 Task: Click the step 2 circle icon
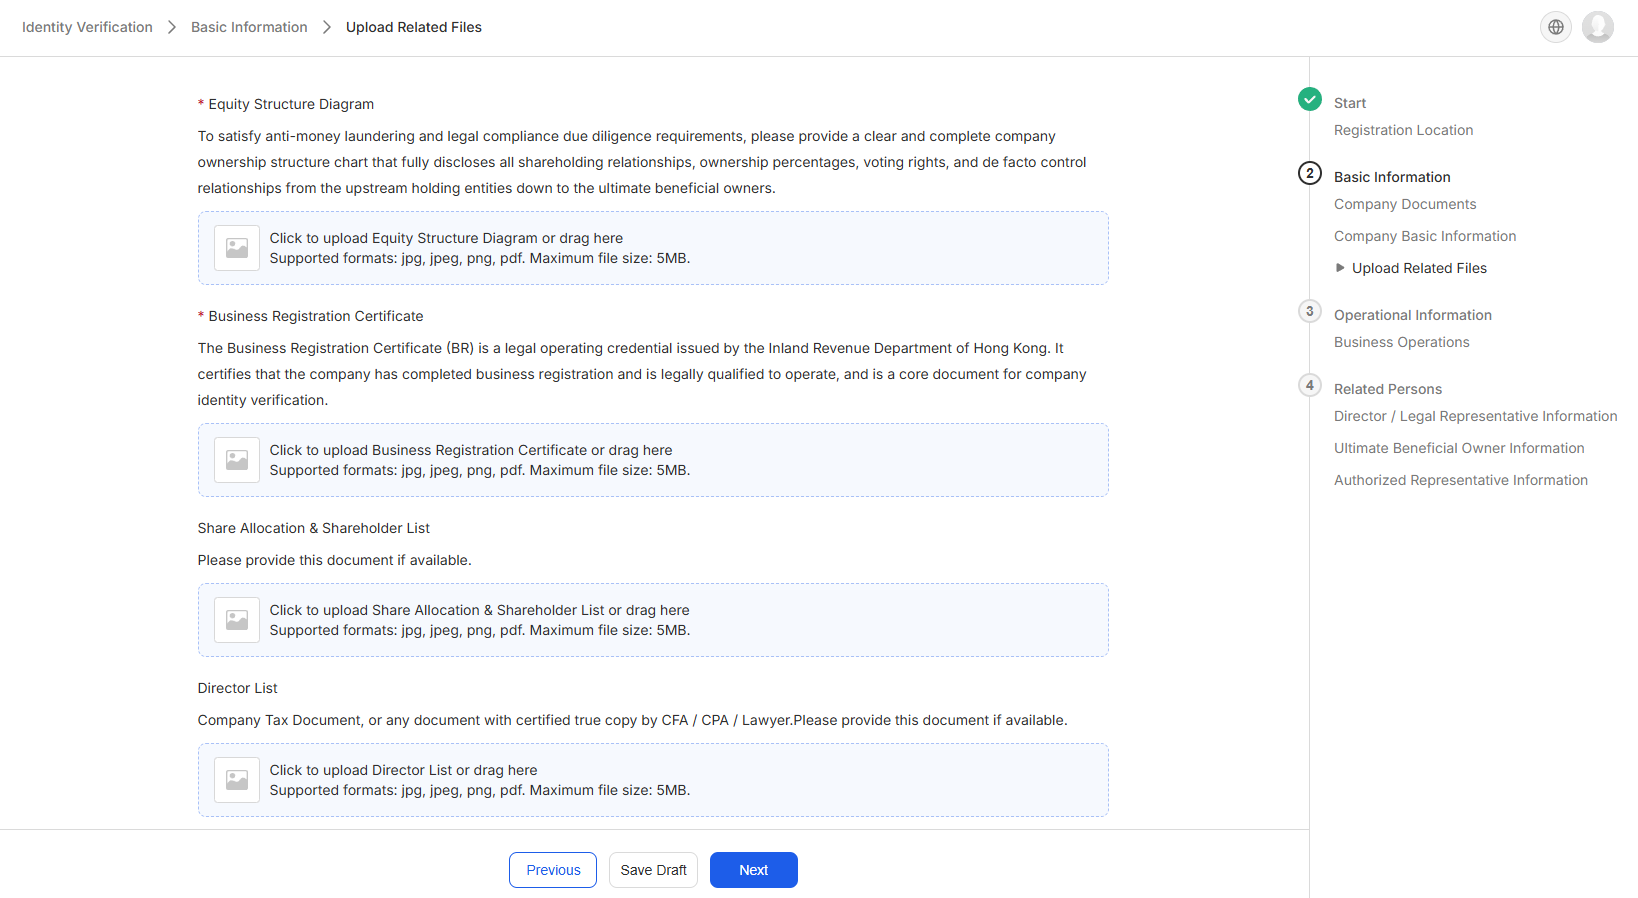[1310, 173]
